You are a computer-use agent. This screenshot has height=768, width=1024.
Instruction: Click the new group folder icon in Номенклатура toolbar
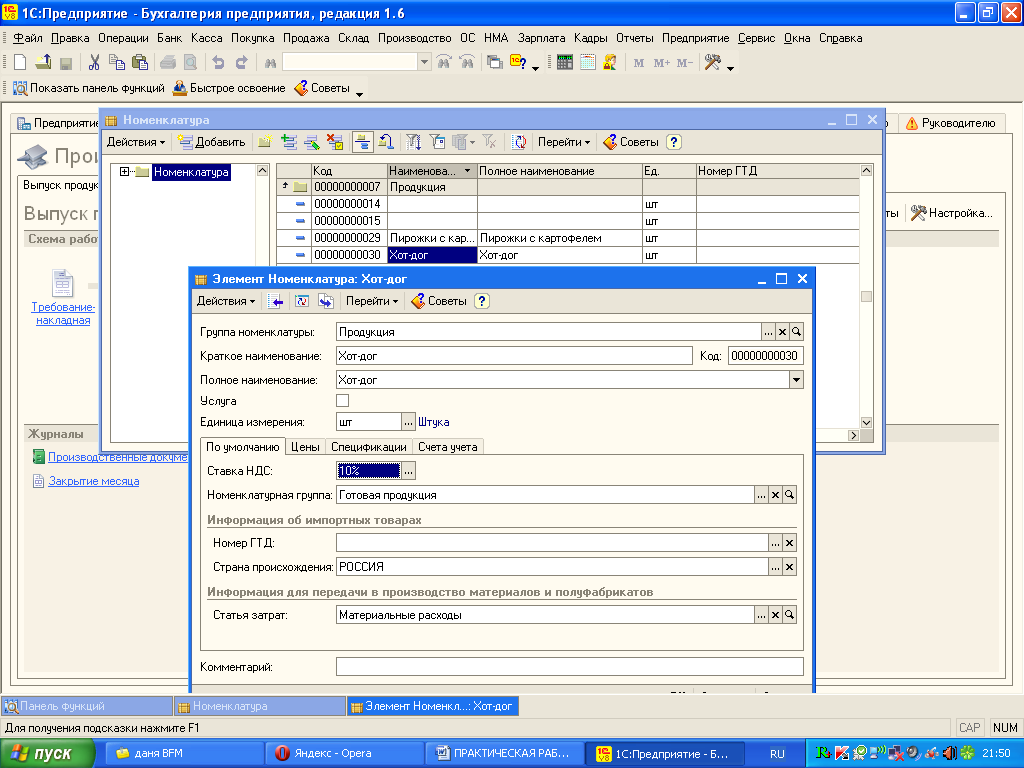[264, 142]
